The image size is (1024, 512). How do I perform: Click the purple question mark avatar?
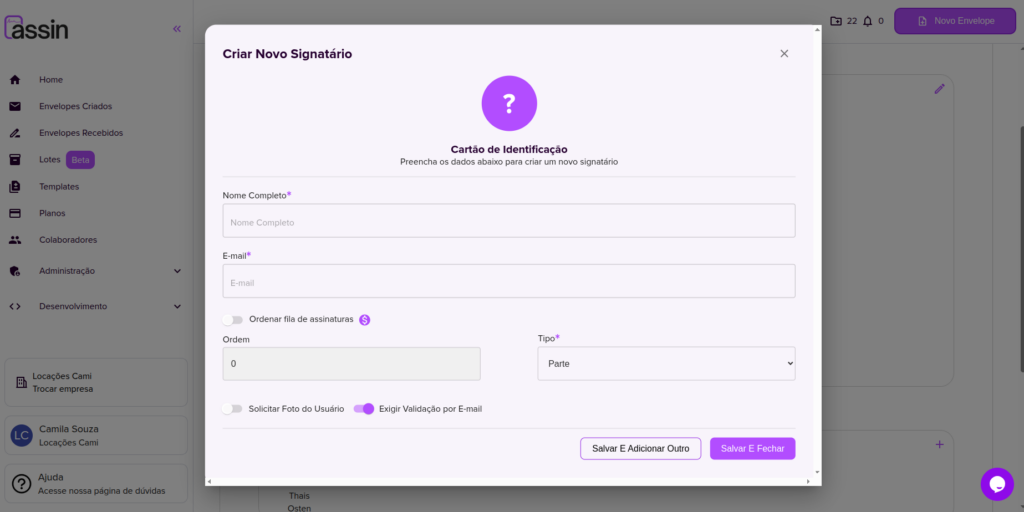pos(509,103)
